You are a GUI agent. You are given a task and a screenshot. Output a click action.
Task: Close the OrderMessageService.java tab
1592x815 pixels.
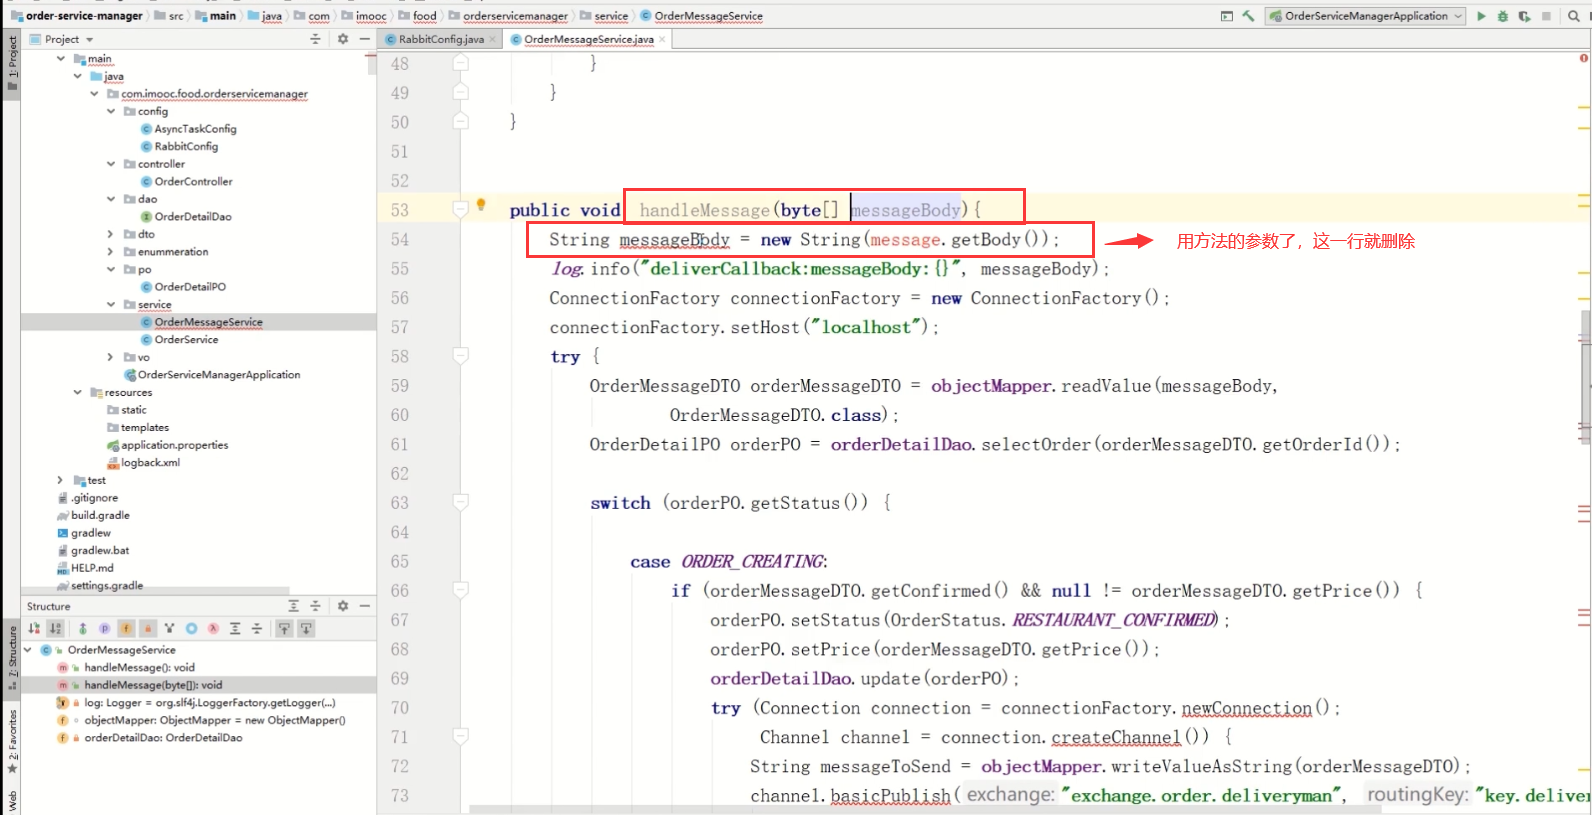pos(662,39)
